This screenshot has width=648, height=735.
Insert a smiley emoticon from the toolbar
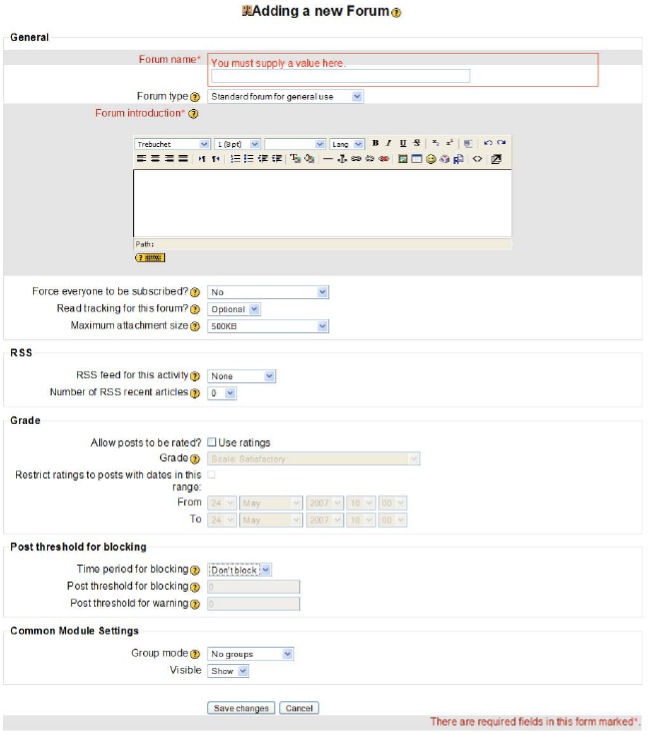[430, 159]
